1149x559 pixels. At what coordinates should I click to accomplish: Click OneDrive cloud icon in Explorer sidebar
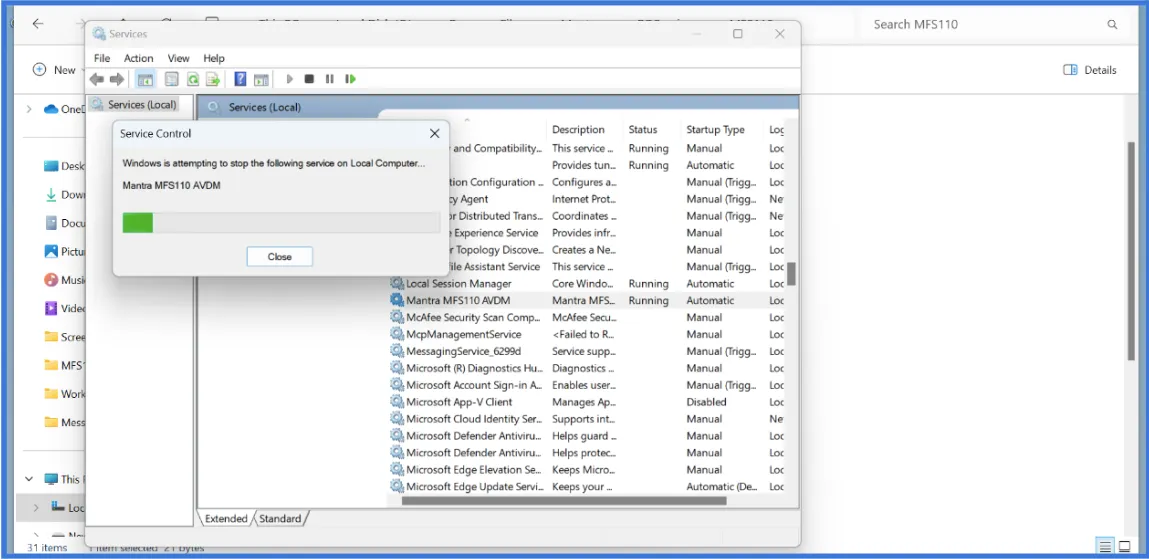(x=51, y=109)
